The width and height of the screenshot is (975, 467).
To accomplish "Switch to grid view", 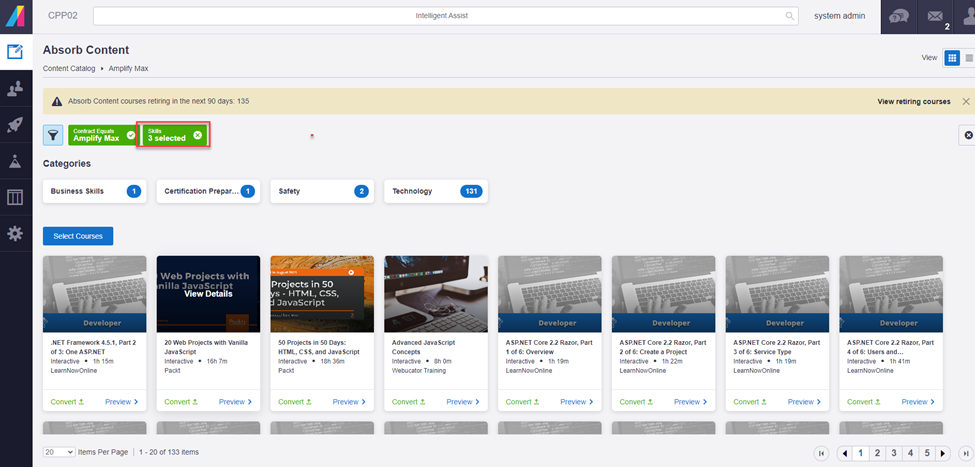I will point(951,58).
